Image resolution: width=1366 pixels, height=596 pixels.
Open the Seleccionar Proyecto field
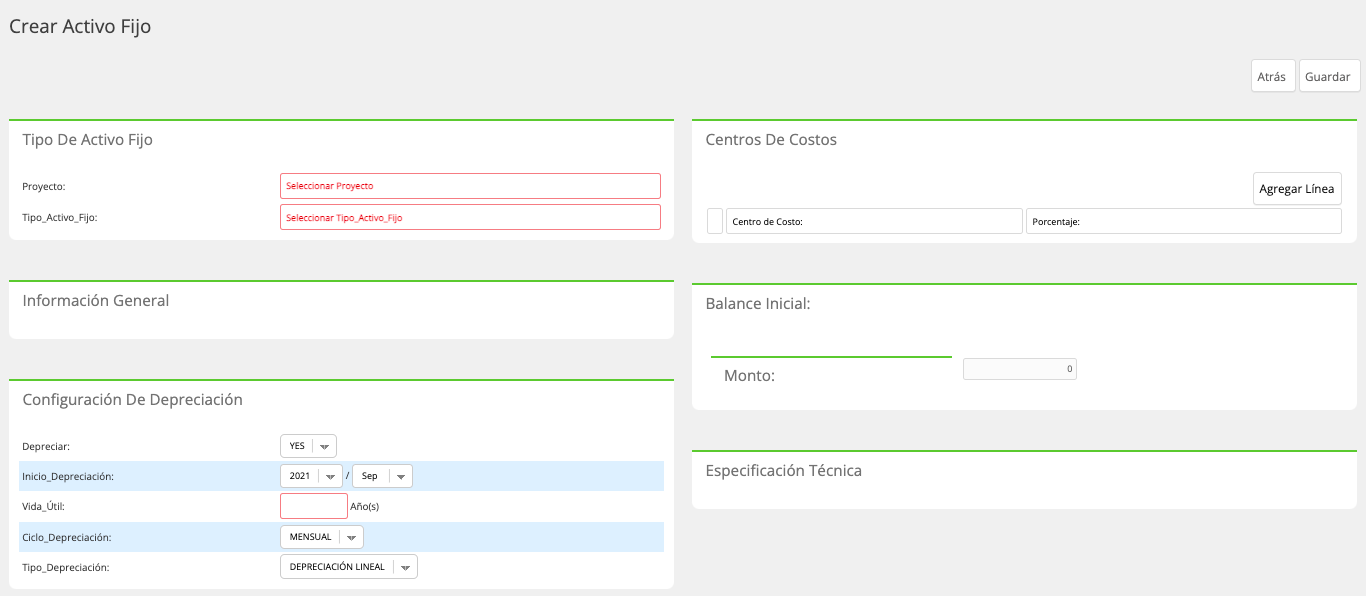(470, 186)
